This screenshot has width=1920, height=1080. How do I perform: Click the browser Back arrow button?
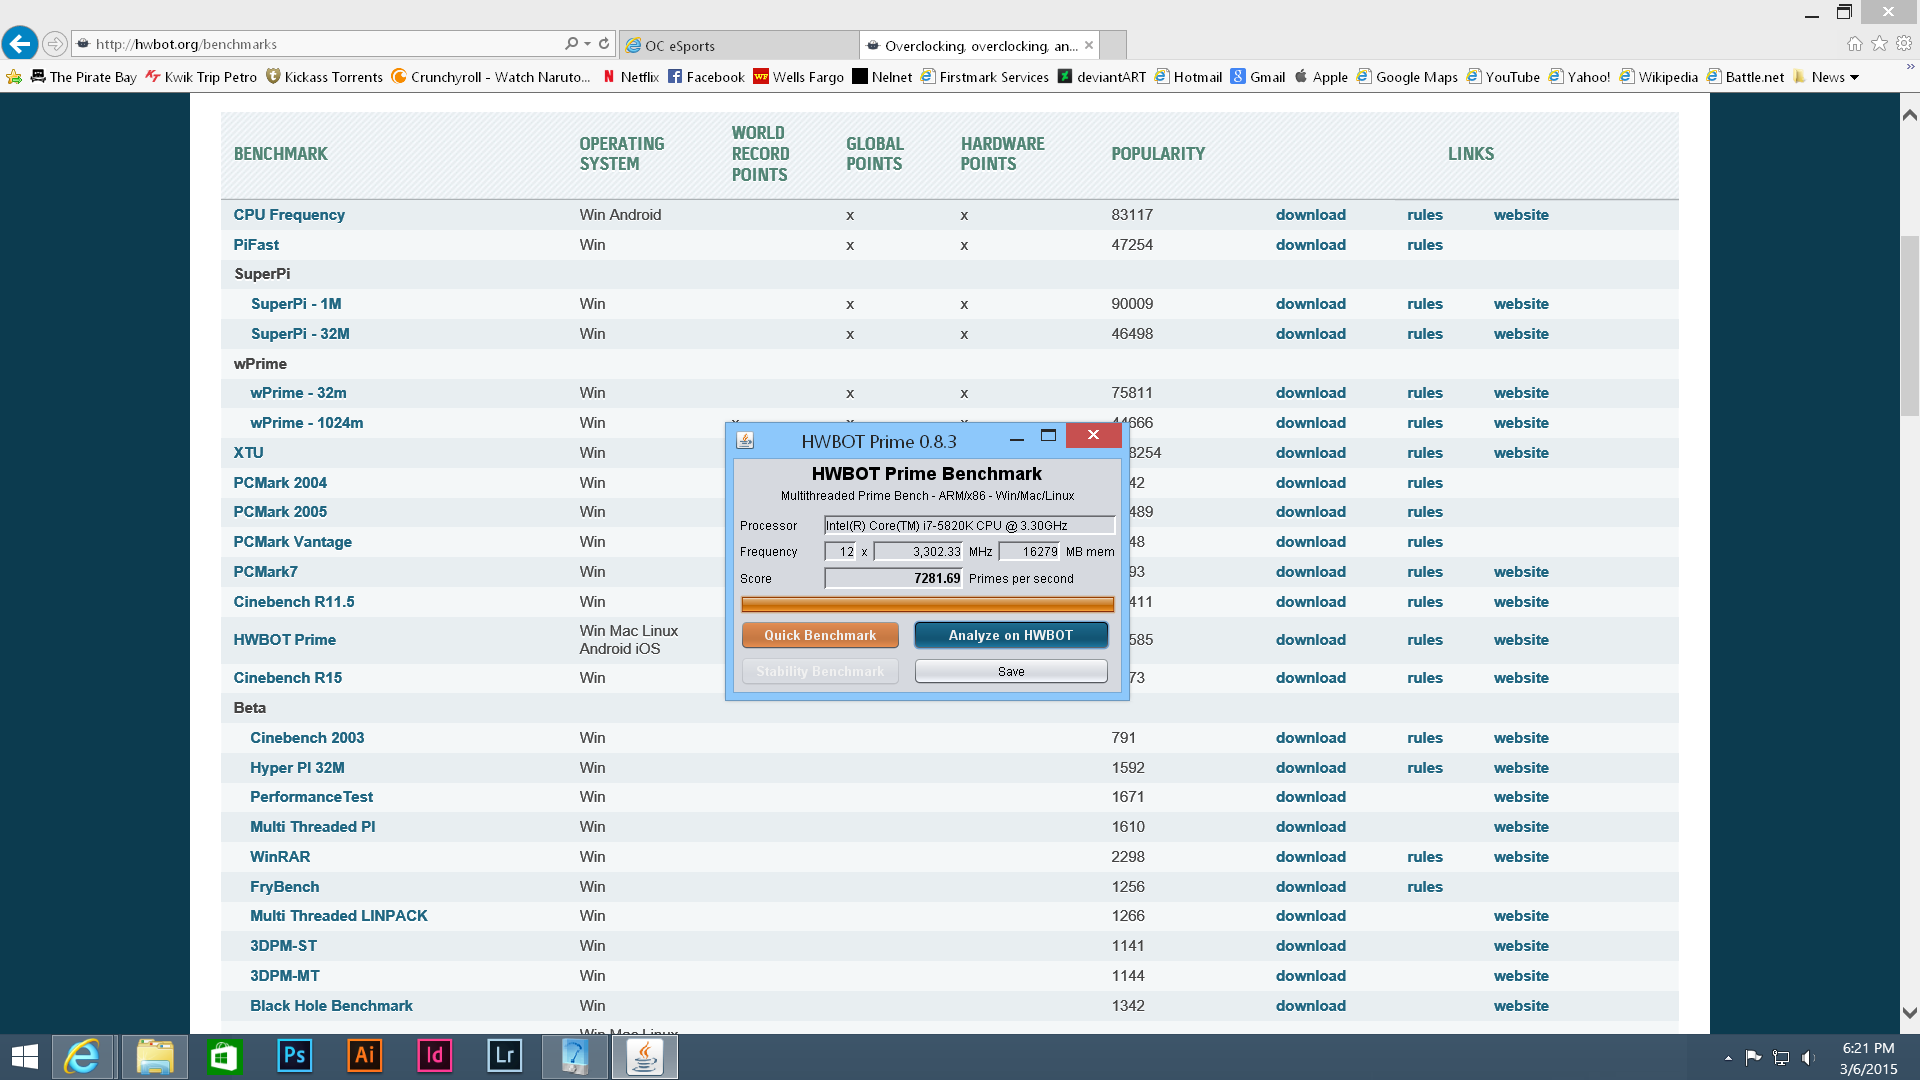20,44
